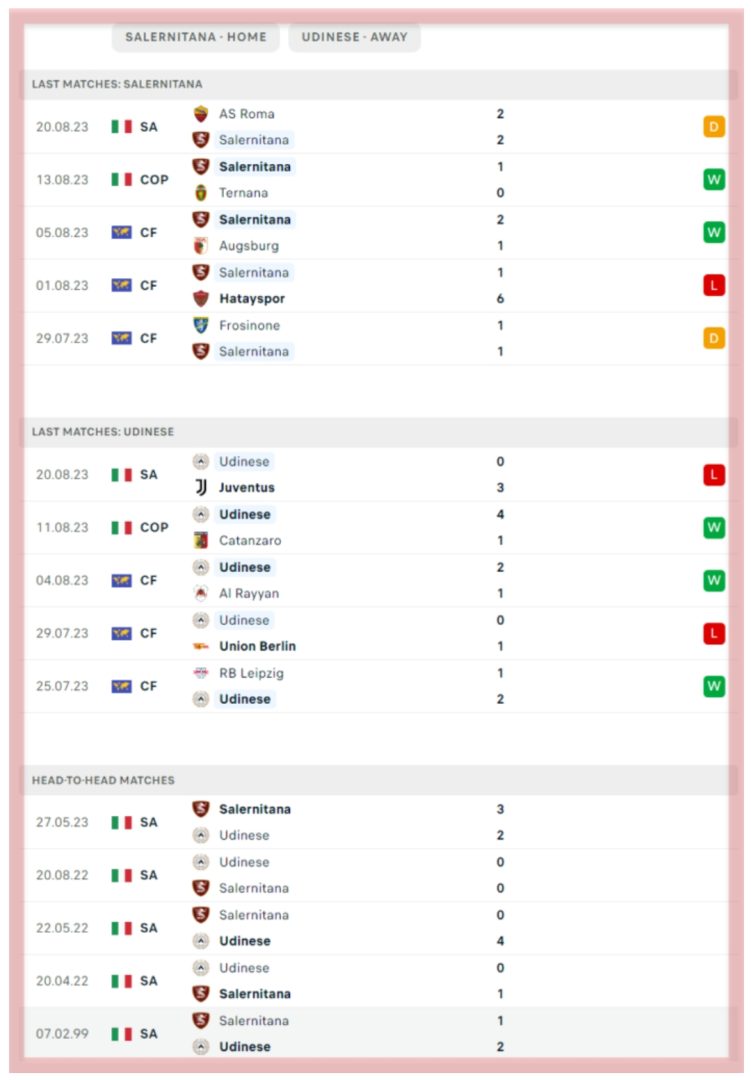Viewport: 751px width, 1080px height.
Task: Click the Augsburg club crest icon
Action: coord(200,246)
